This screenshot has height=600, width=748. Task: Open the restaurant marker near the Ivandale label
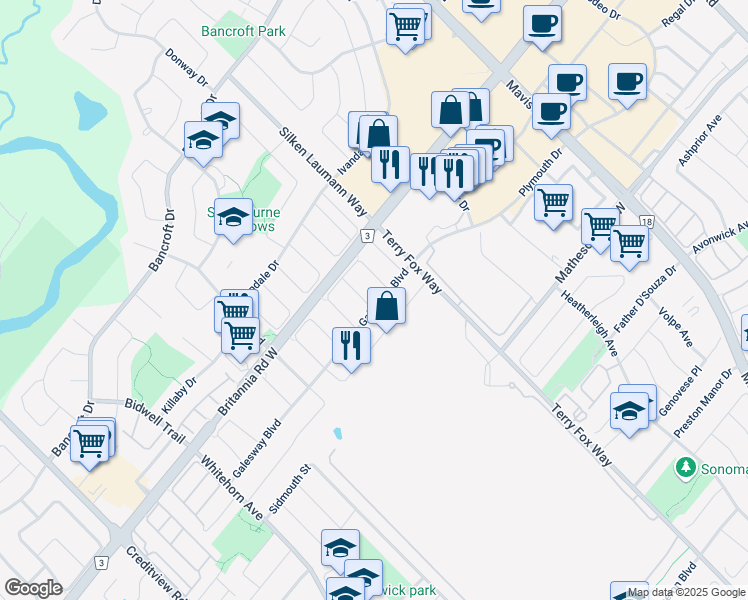(x=390, y=166)
